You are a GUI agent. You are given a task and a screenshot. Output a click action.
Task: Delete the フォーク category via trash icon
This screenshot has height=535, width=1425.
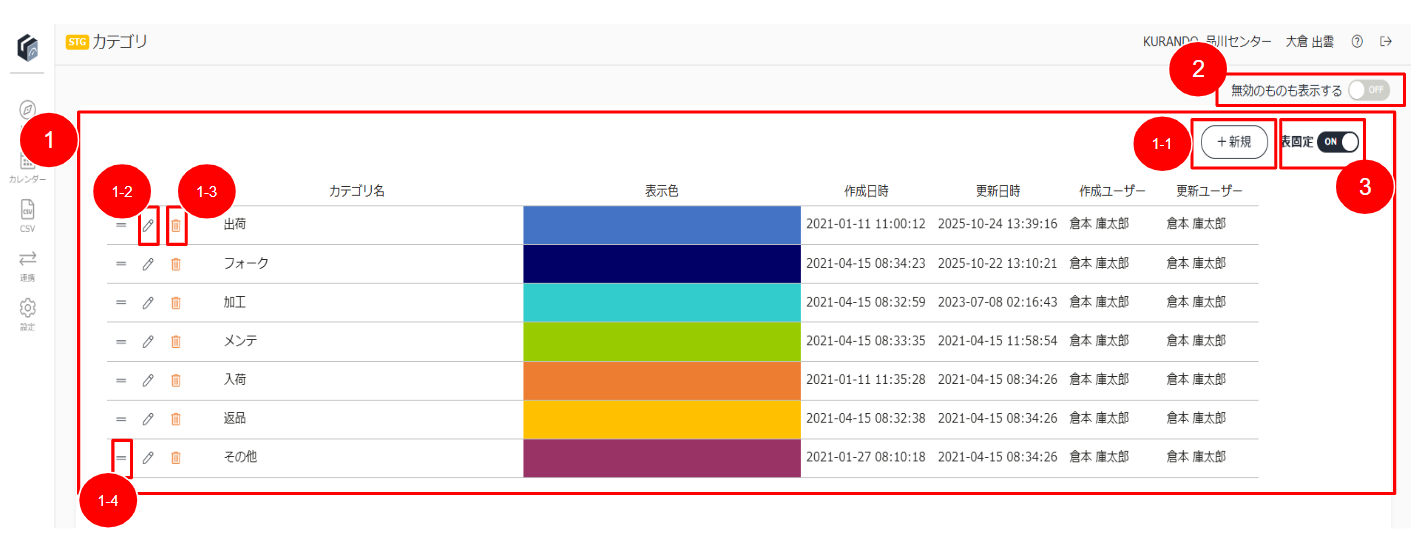coord(176,264)
